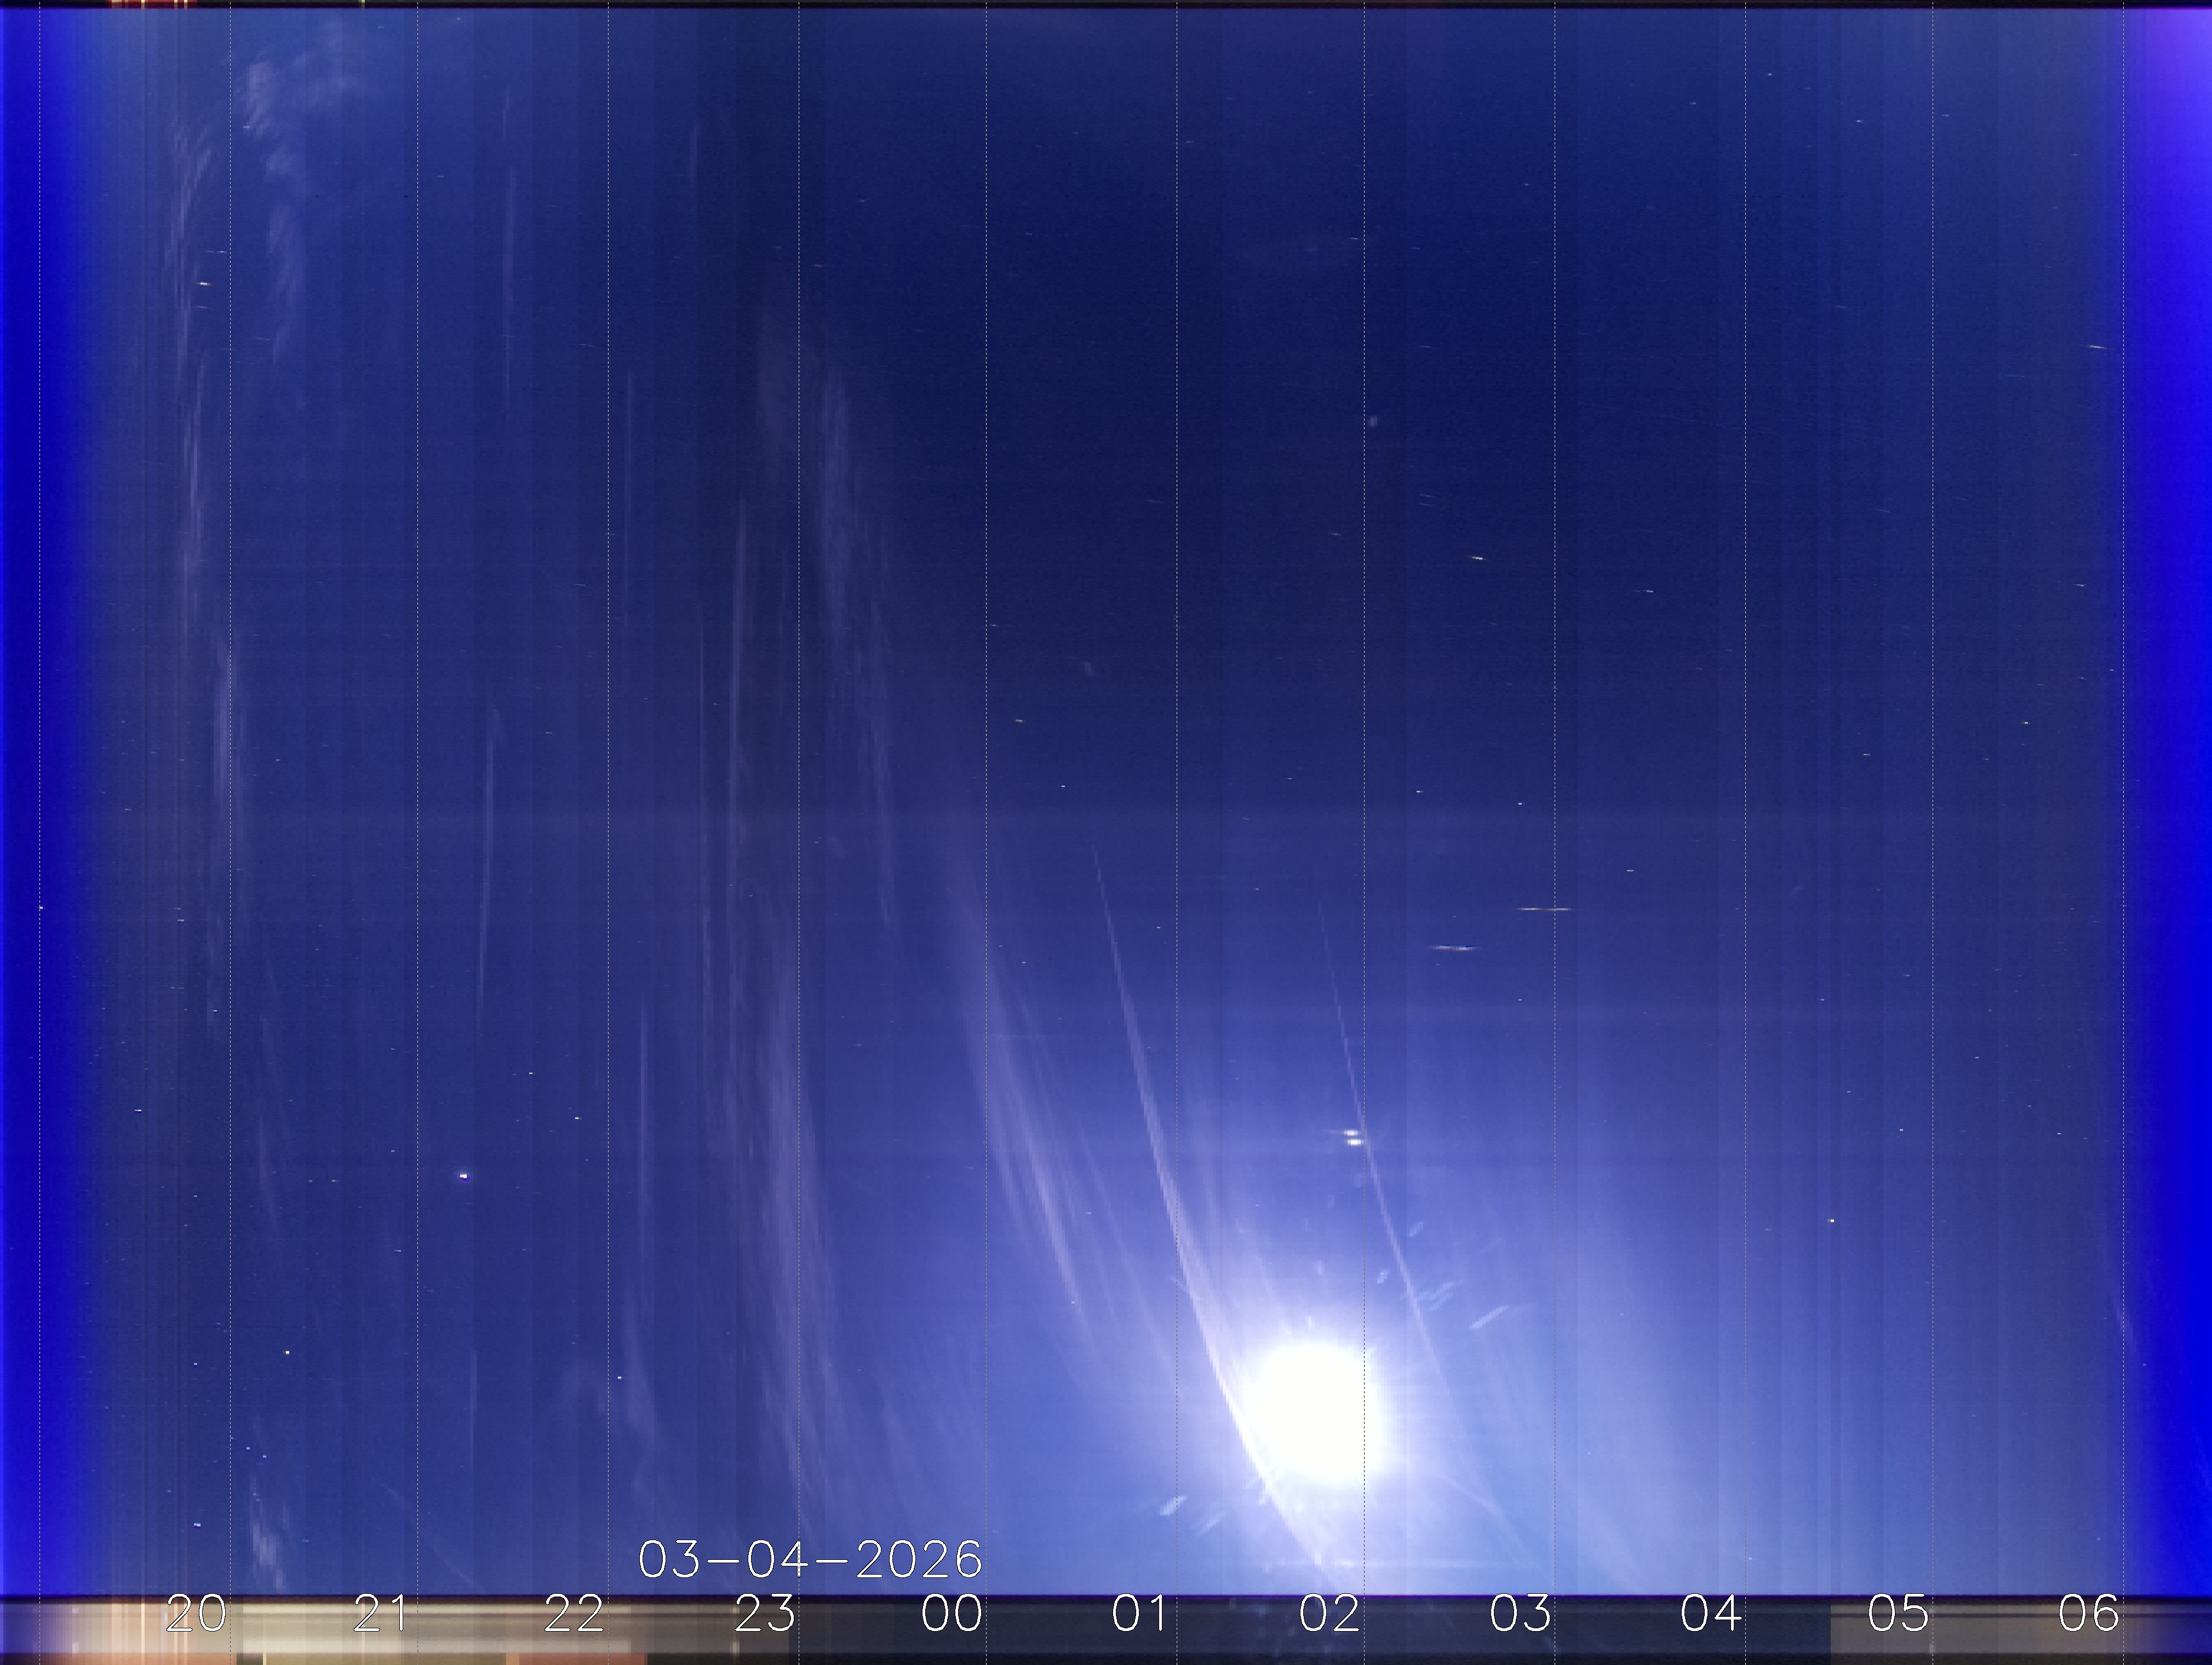Select the 00 midnight hour label
This screenshot has height=1665, width=2212.
click(x=952, y=1613)
